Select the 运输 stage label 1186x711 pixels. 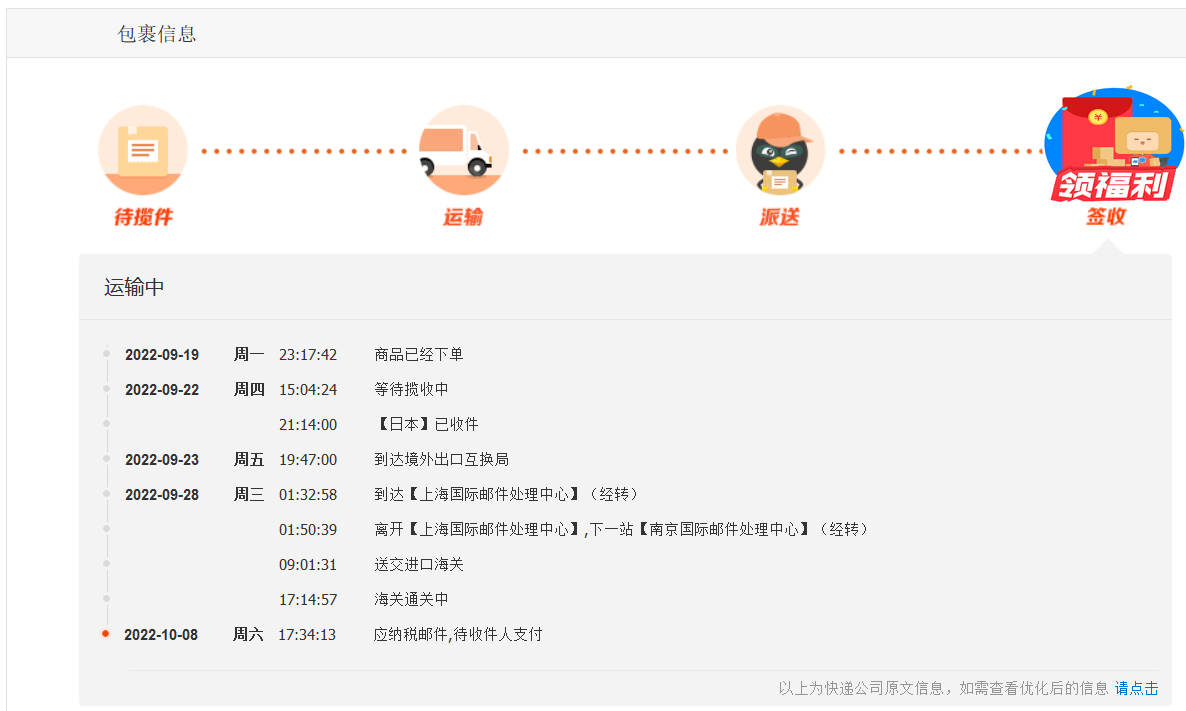(463, 216)
